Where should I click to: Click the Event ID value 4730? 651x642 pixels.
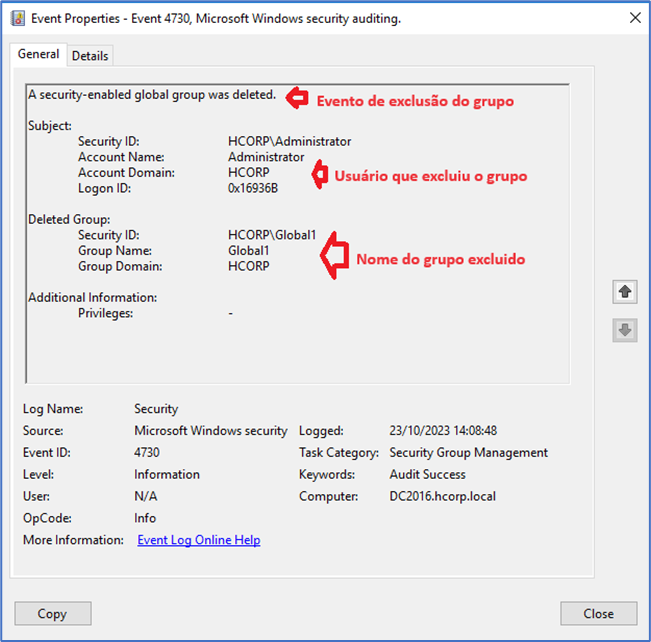tap(149, 453)
